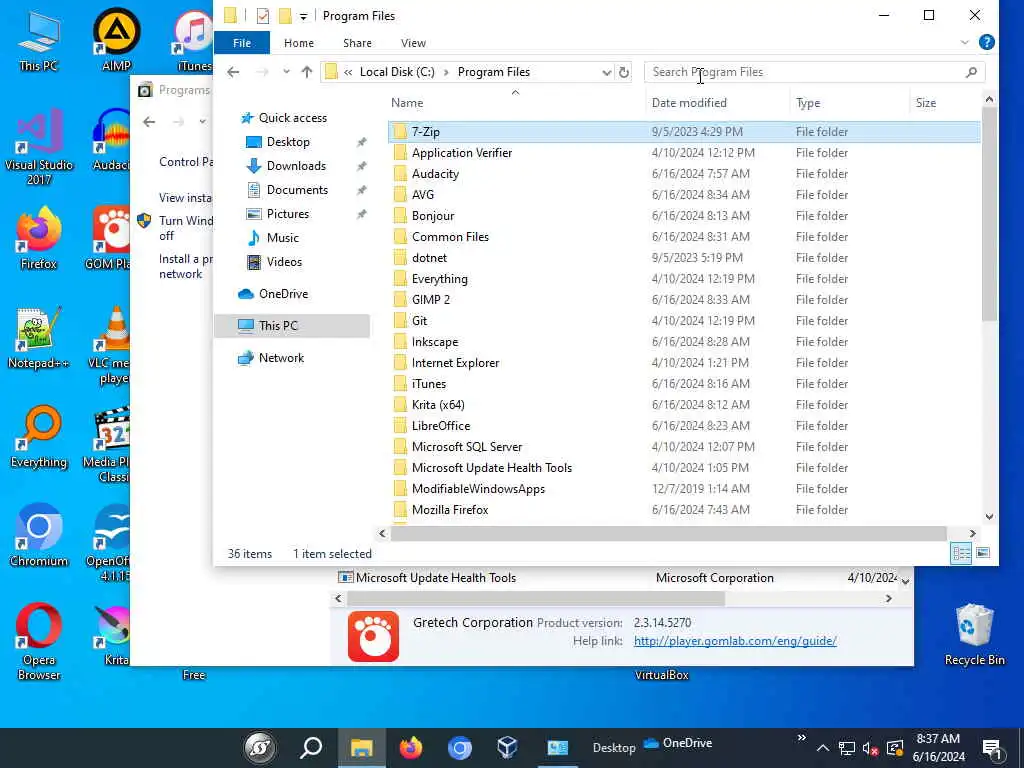Select Network in navigation pane
1024x768 pixels.
[281, 358]
